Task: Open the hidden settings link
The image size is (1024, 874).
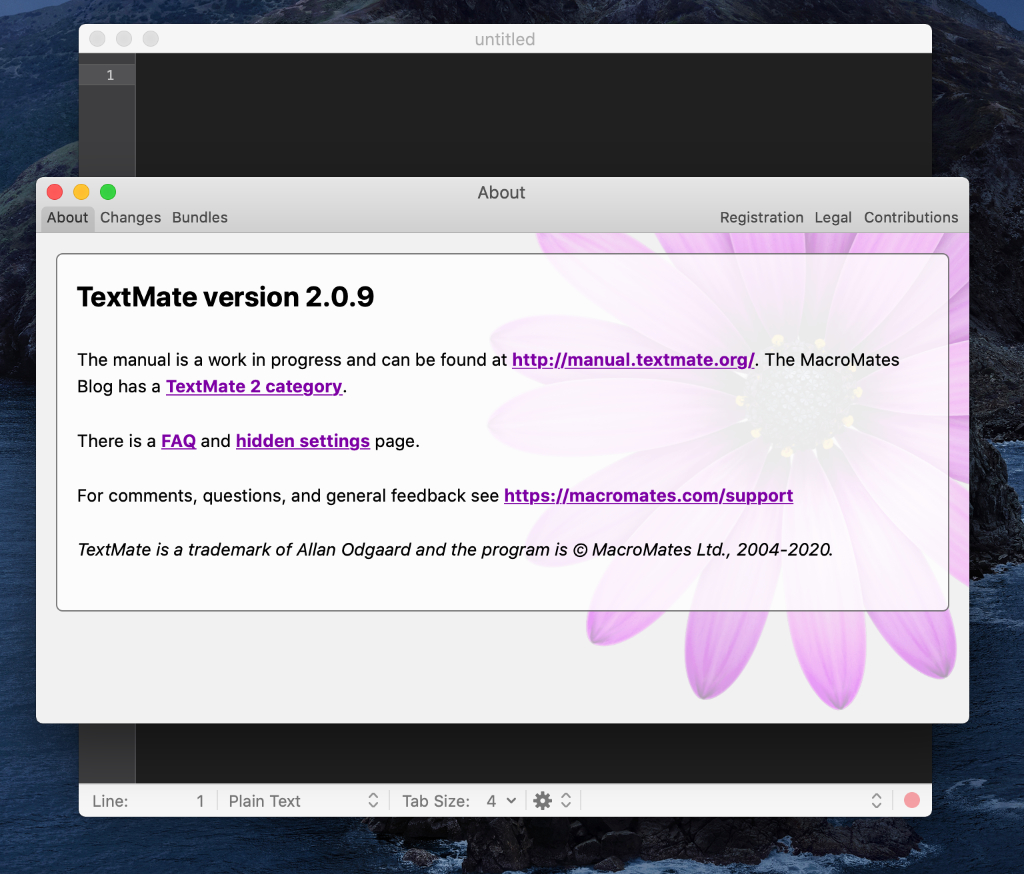Action: (x=302, y=441)
